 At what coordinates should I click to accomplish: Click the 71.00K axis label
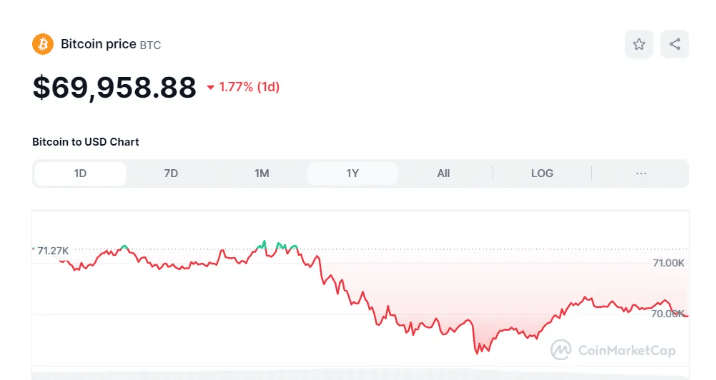669,263
